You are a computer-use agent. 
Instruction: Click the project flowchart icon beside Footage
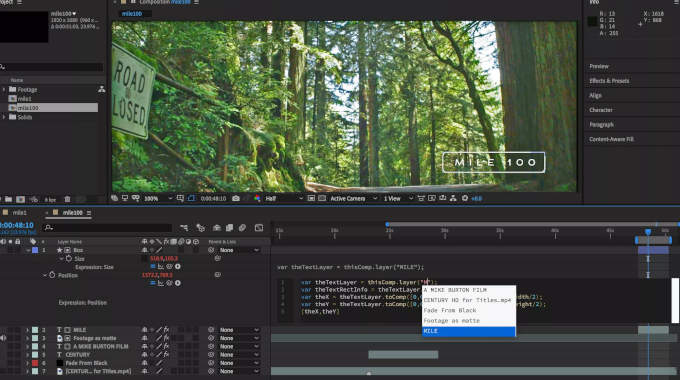click(x=101, y=89)
